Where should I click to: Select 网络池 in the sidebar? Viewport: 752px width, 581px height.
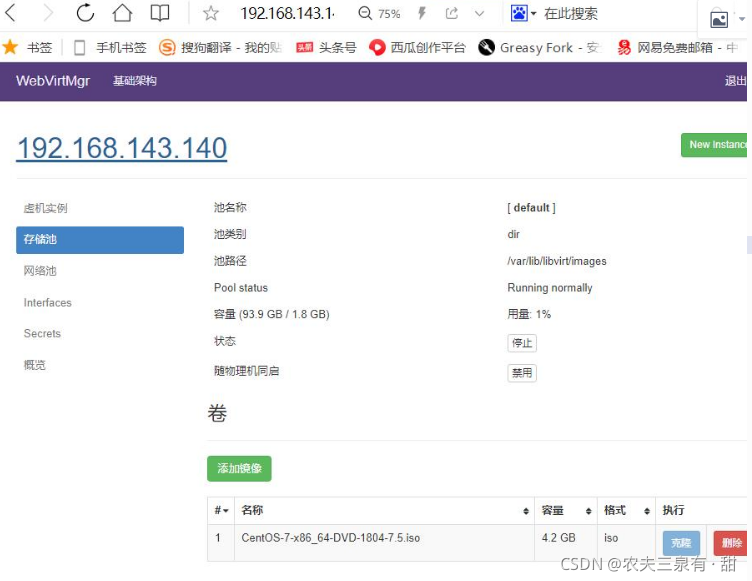(x=40, y=271)
